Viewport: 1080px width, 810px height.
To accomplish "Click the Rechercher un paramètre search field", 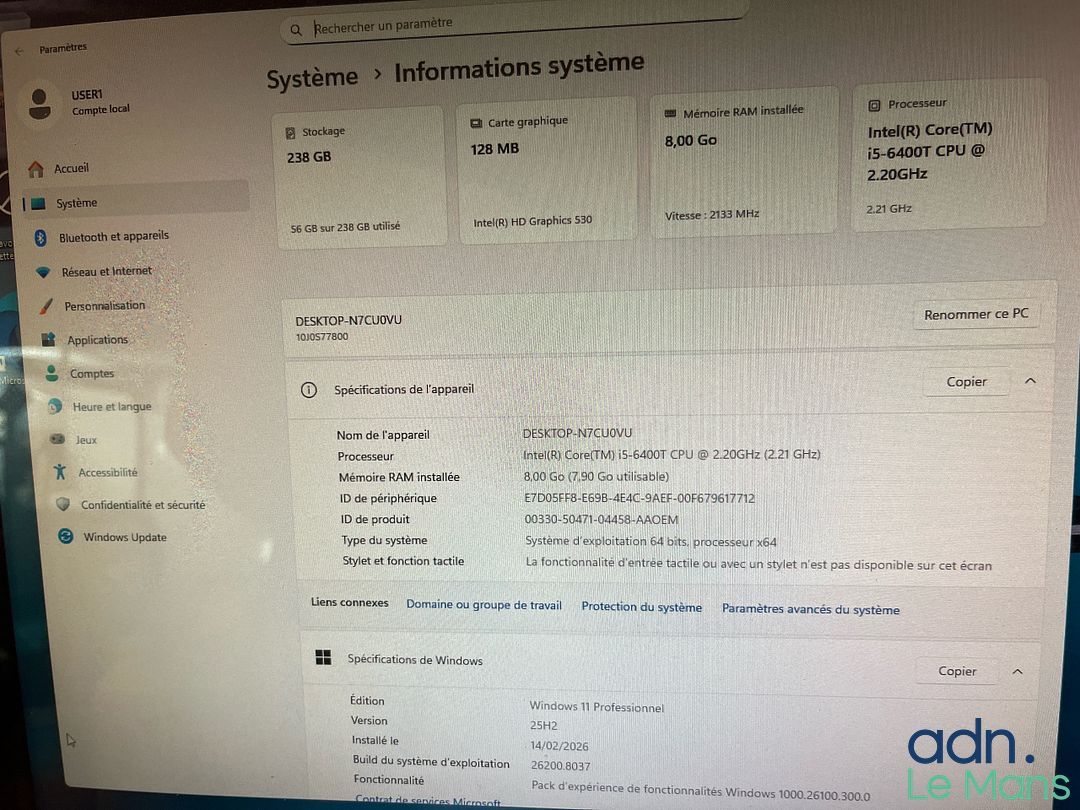I will [513, 24].
